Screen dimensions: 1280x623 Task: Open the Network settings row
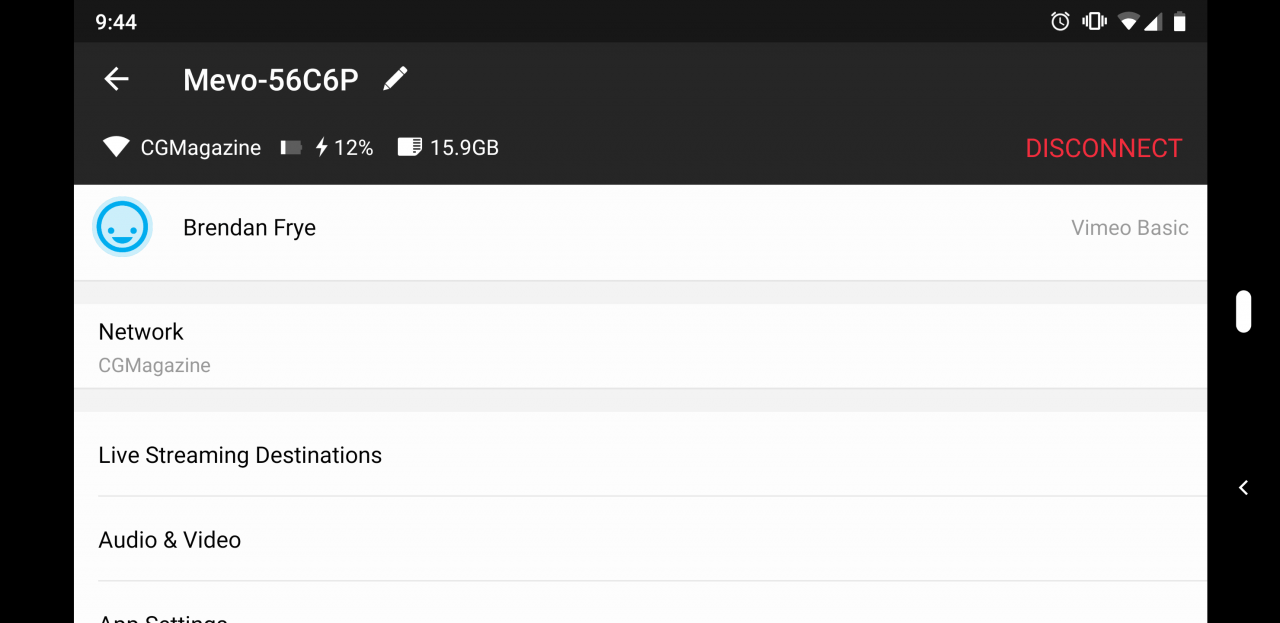point(640,346)
